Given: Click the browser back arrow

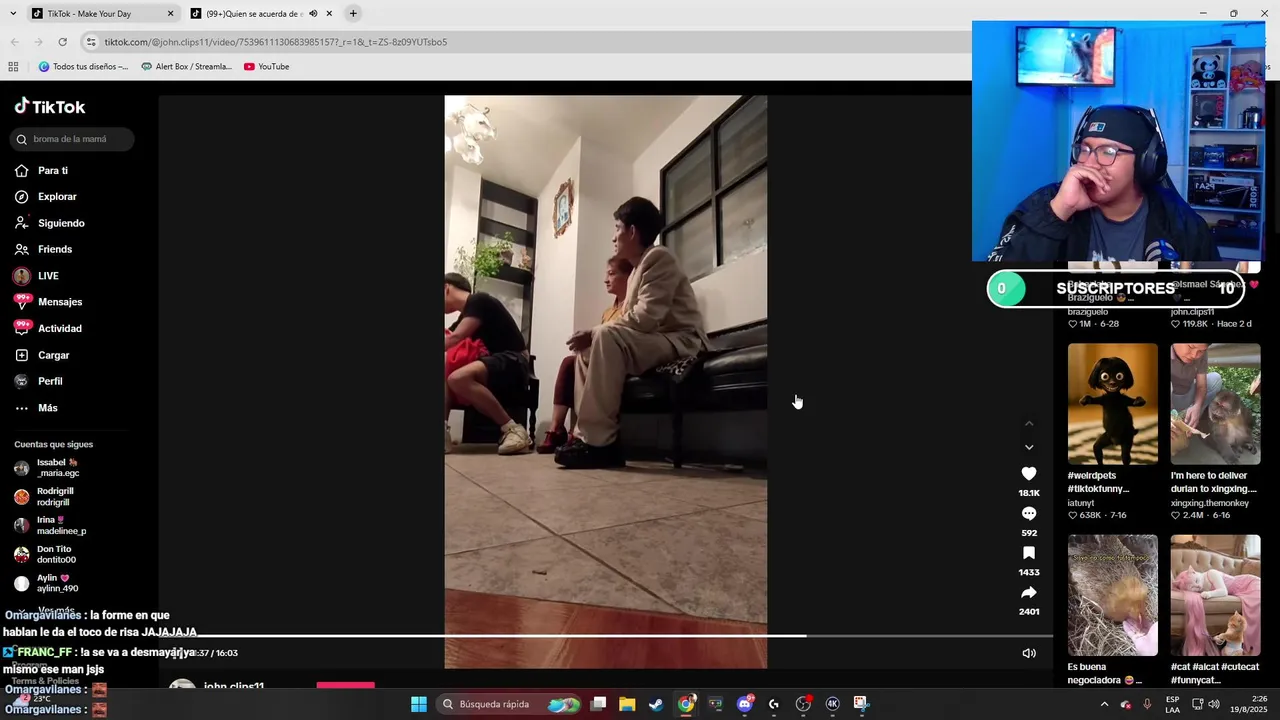Looking at the screenshot, I should tap(14, 42).
